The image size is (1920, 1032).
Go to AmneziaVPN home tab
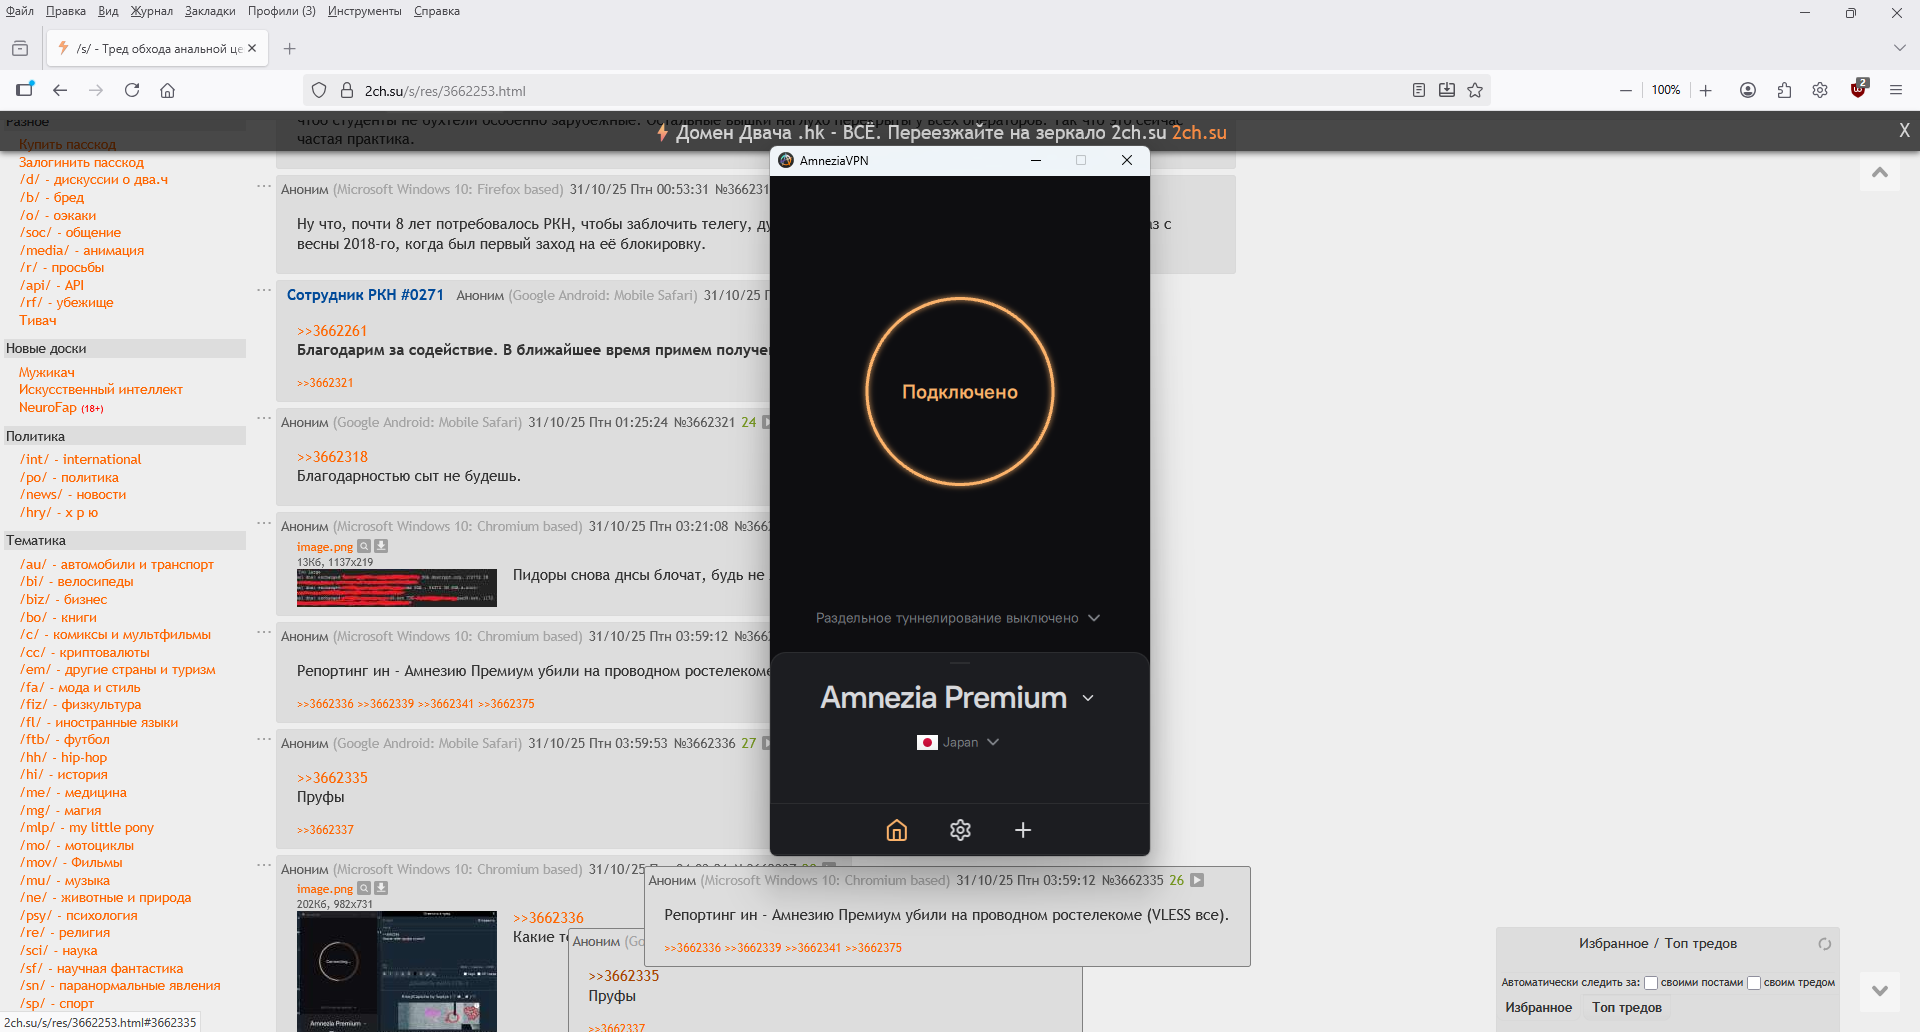coord(897,830)
